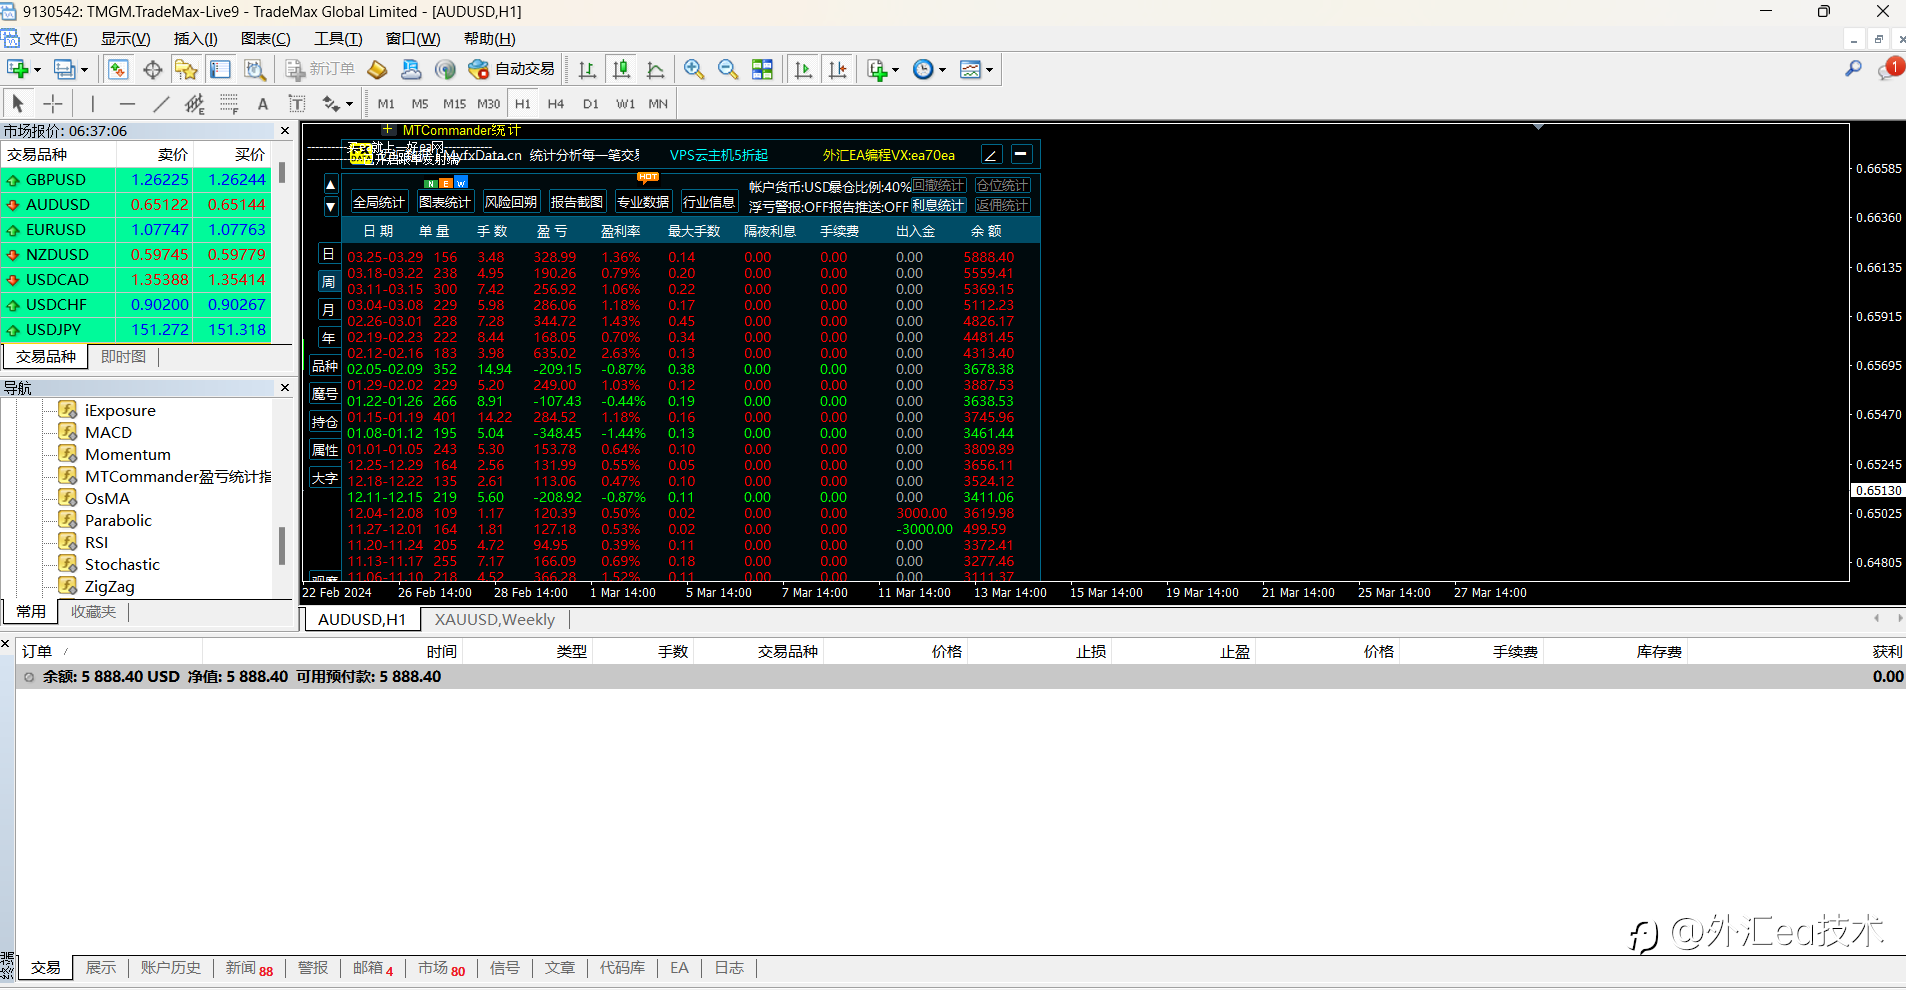Open dropdown arrow next to new chart icon
The height and width of the screenshot is (990, 1906).
[38, 70]
